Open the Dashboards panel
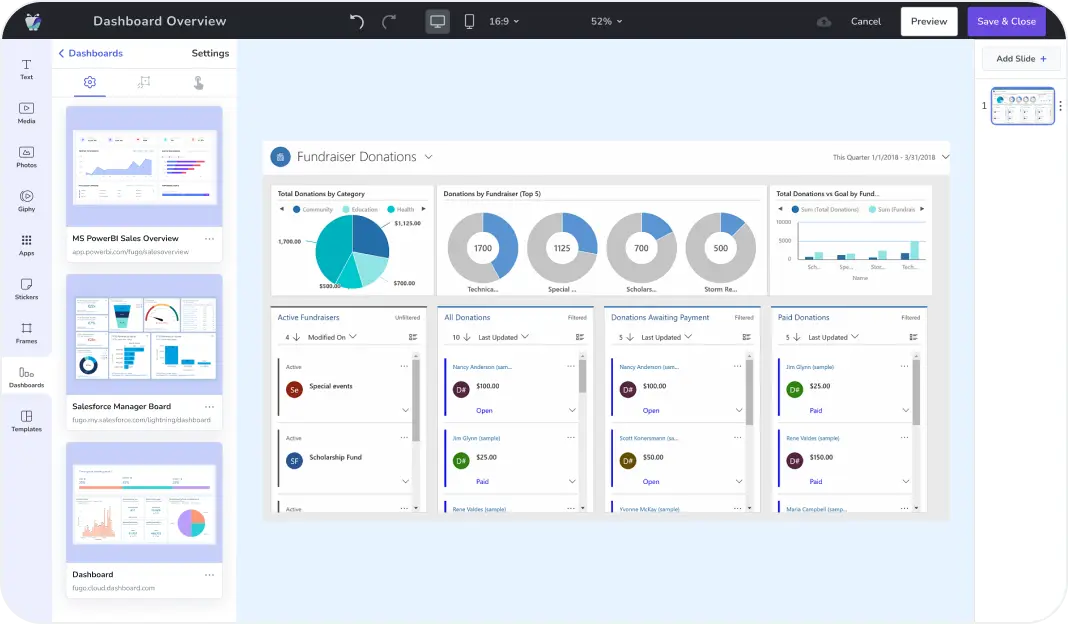 (27, 377)
